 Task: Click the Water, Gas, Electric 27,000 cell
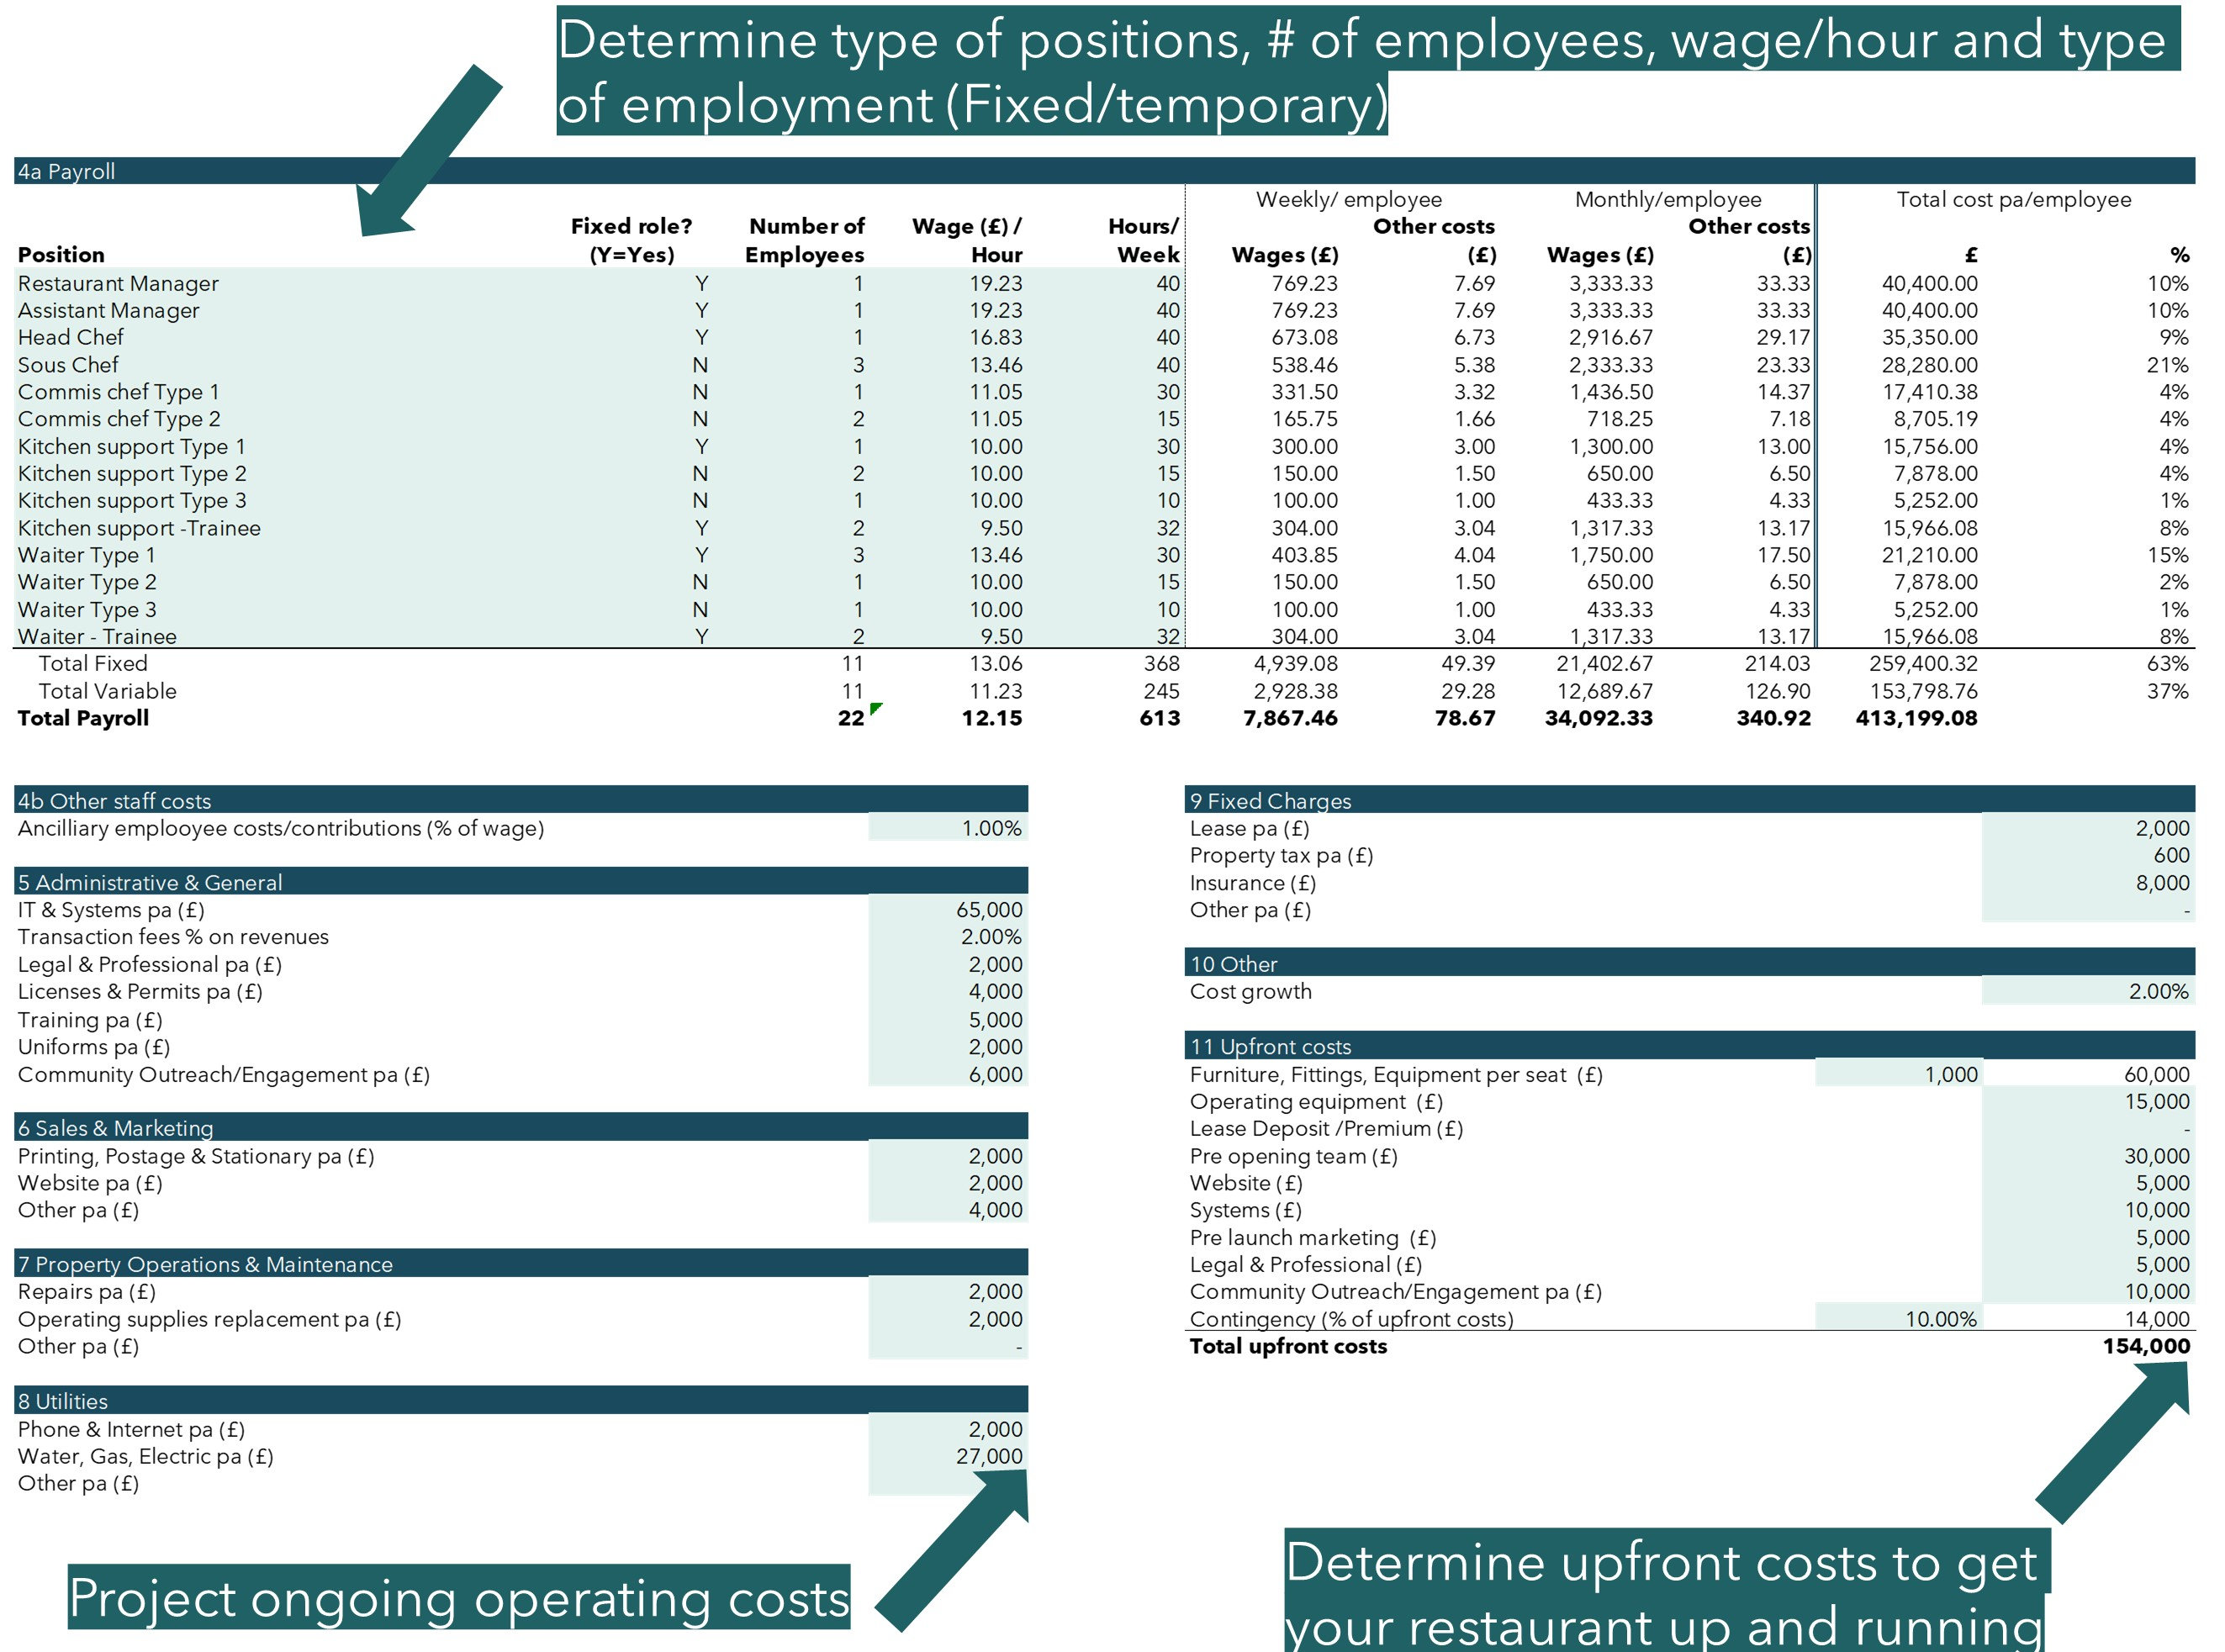(990, 1457)
